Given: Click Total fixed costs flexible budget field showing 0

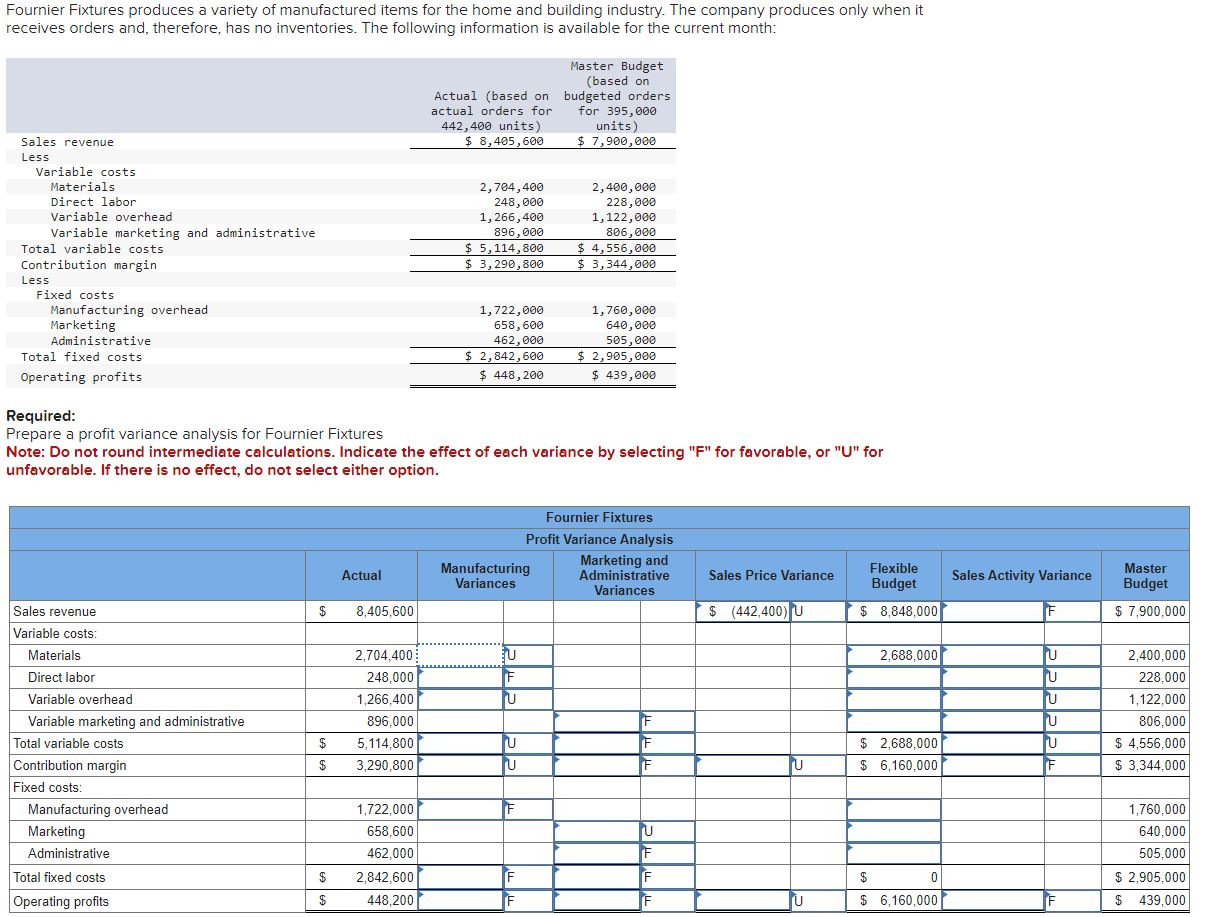Looking at the screenshot, I should pyautogui.click(x=894, y=878).
